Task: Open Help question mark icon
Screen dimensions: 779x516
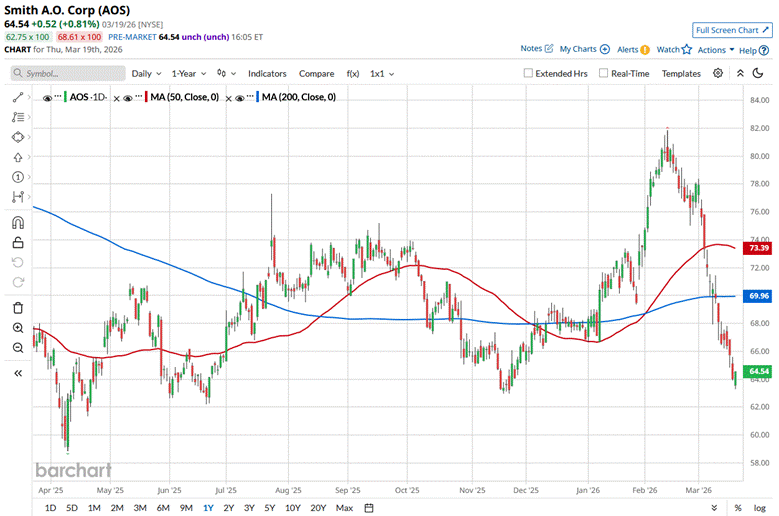Action: 764,50
